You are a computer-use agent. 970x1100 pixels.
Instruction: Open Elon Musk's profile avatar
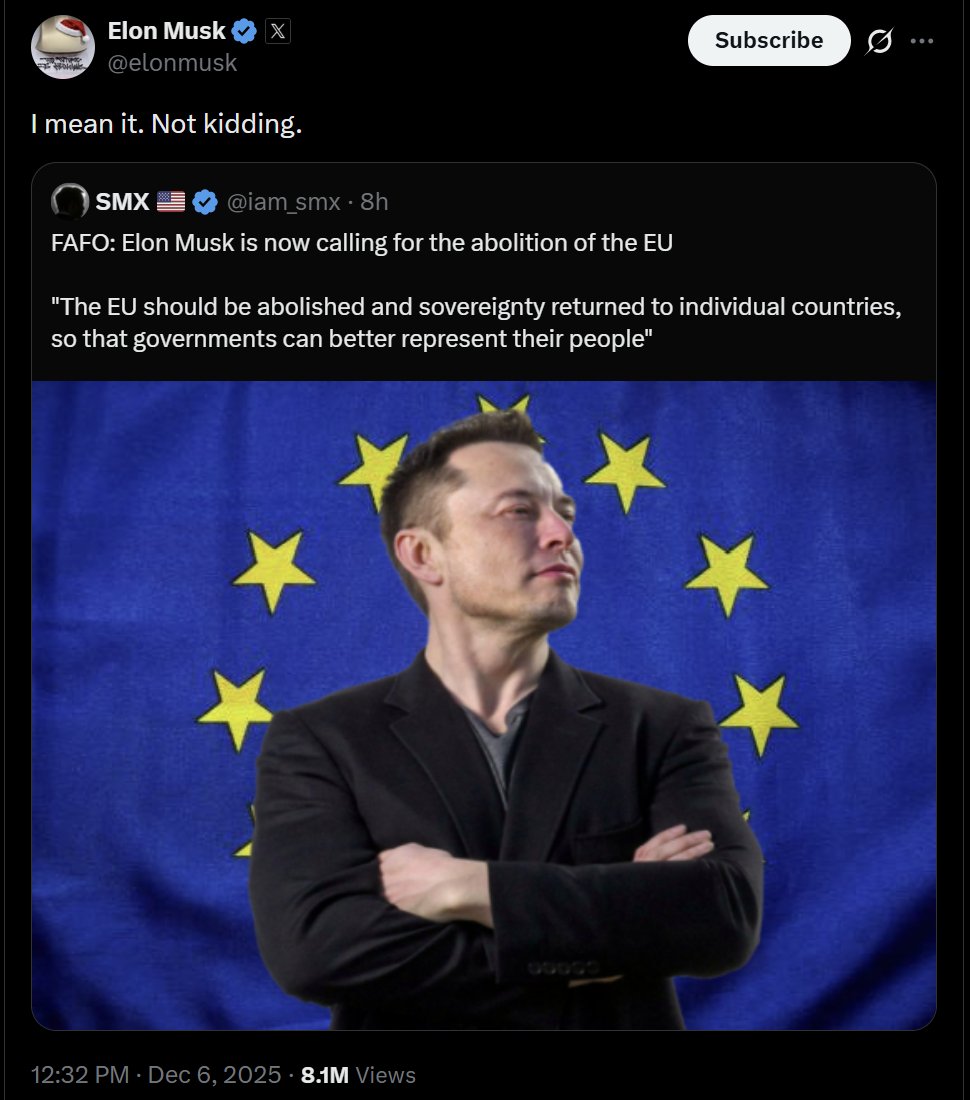pyautogui.click(x=63, y=47)
